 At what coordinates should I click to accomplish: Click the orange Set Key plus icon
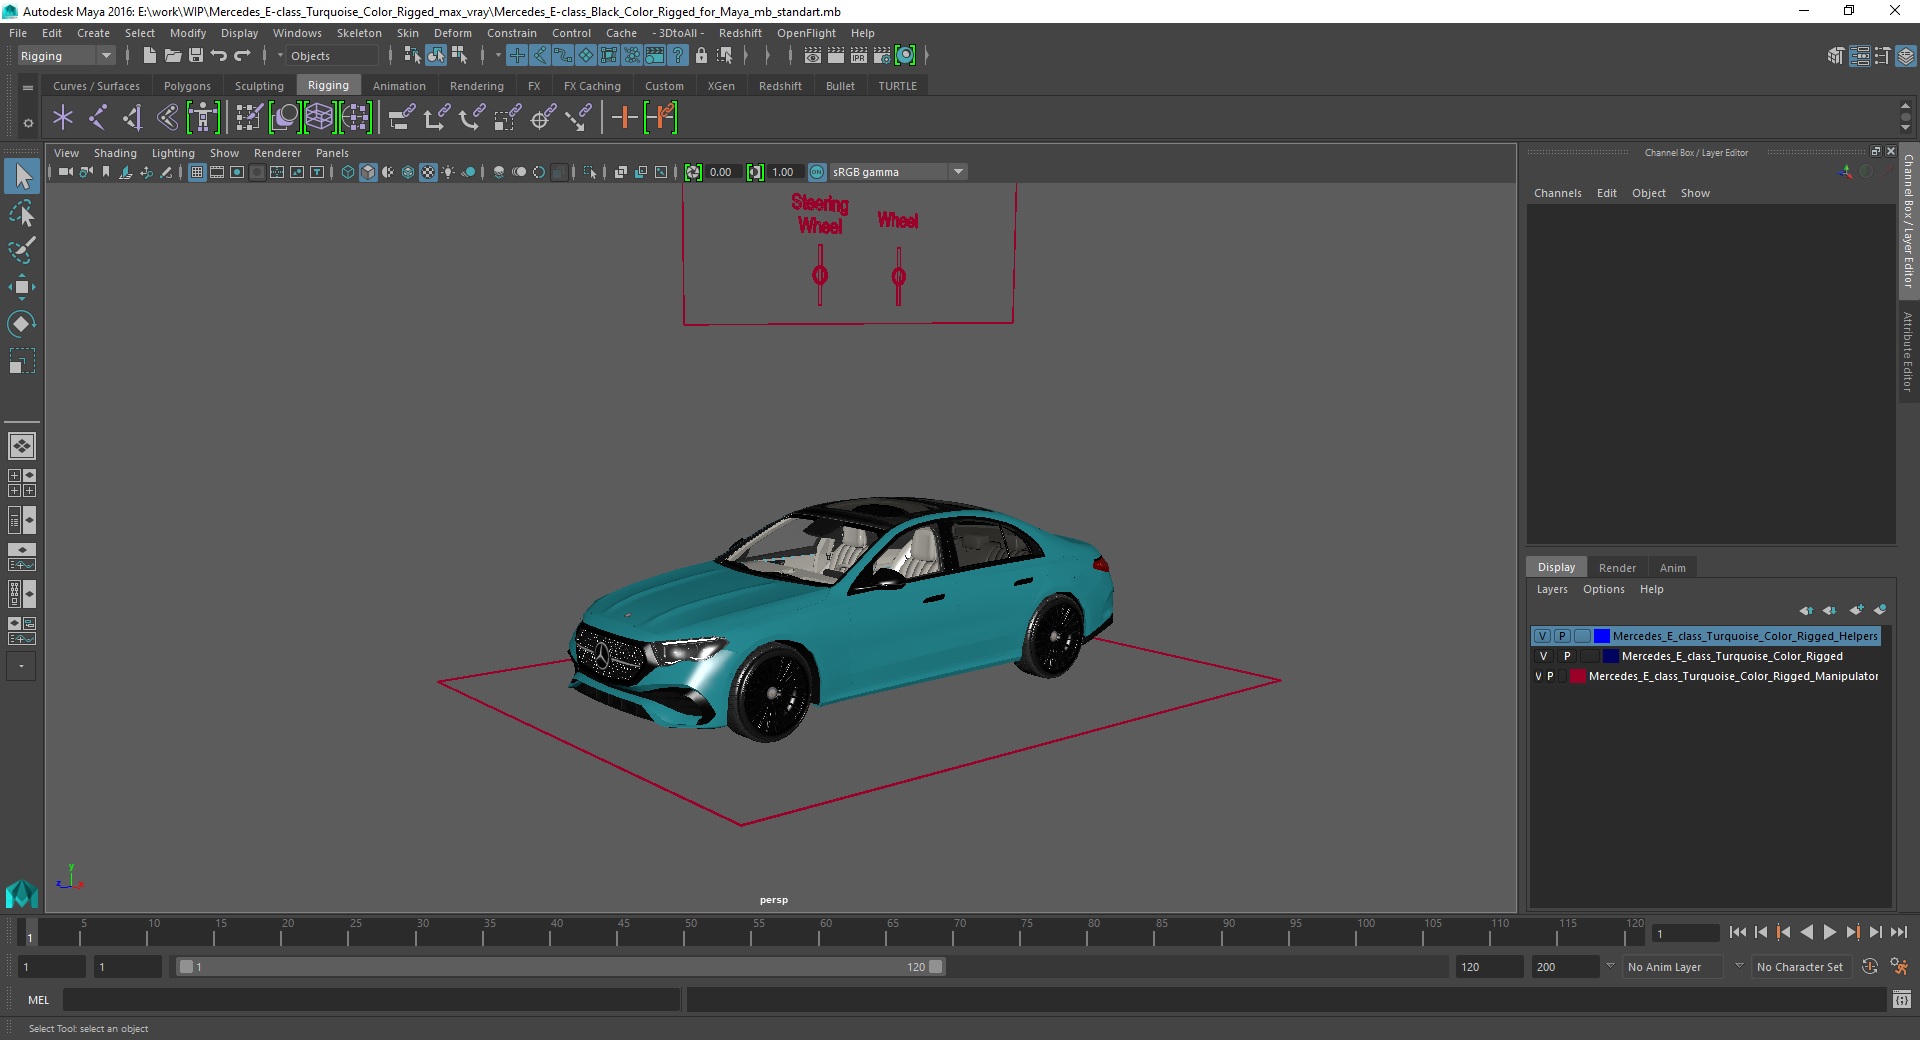click(624, 118)
